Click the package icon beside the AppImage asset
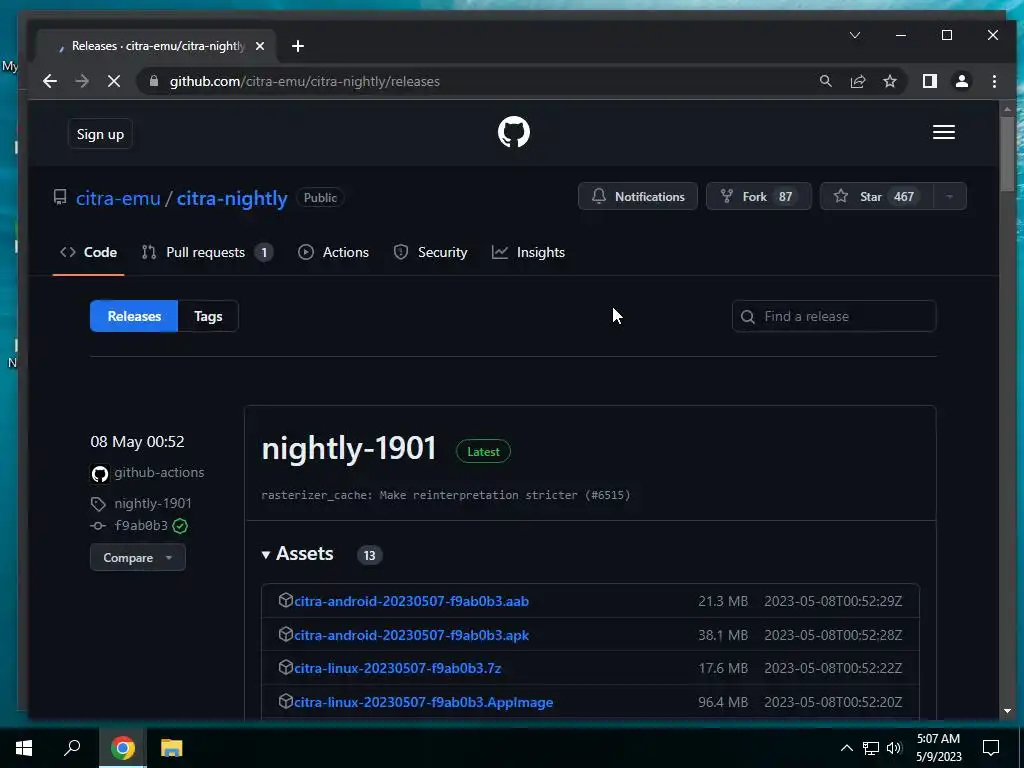The image size is (1024, 768). [x=285, y=701]
